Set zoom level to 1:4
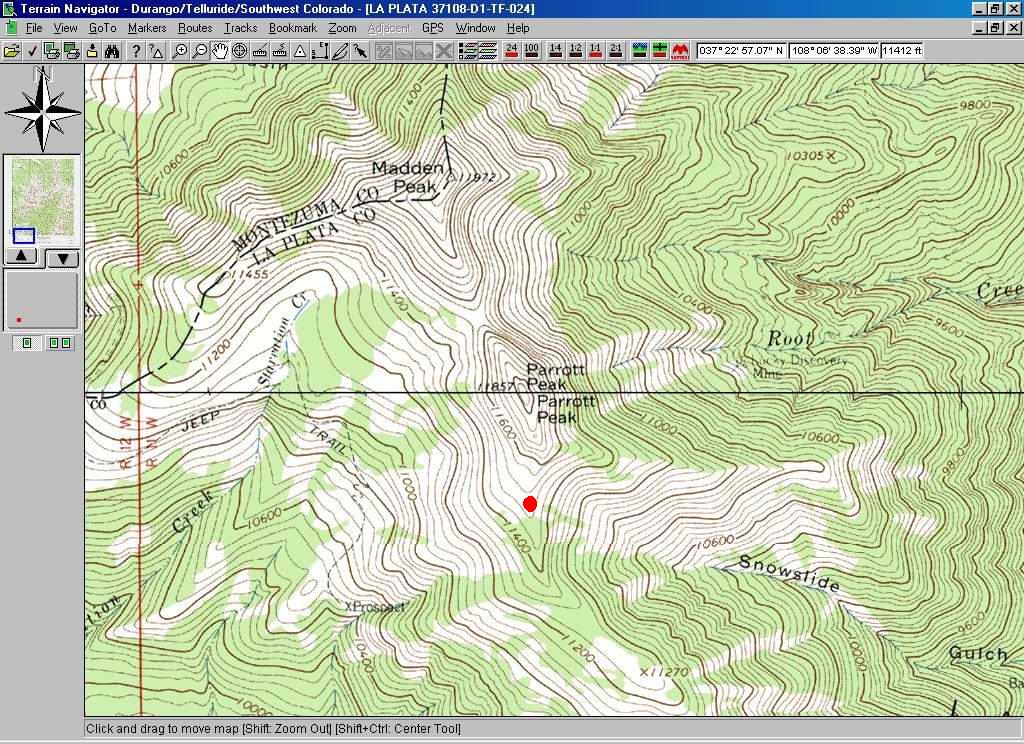 point(556,51)
